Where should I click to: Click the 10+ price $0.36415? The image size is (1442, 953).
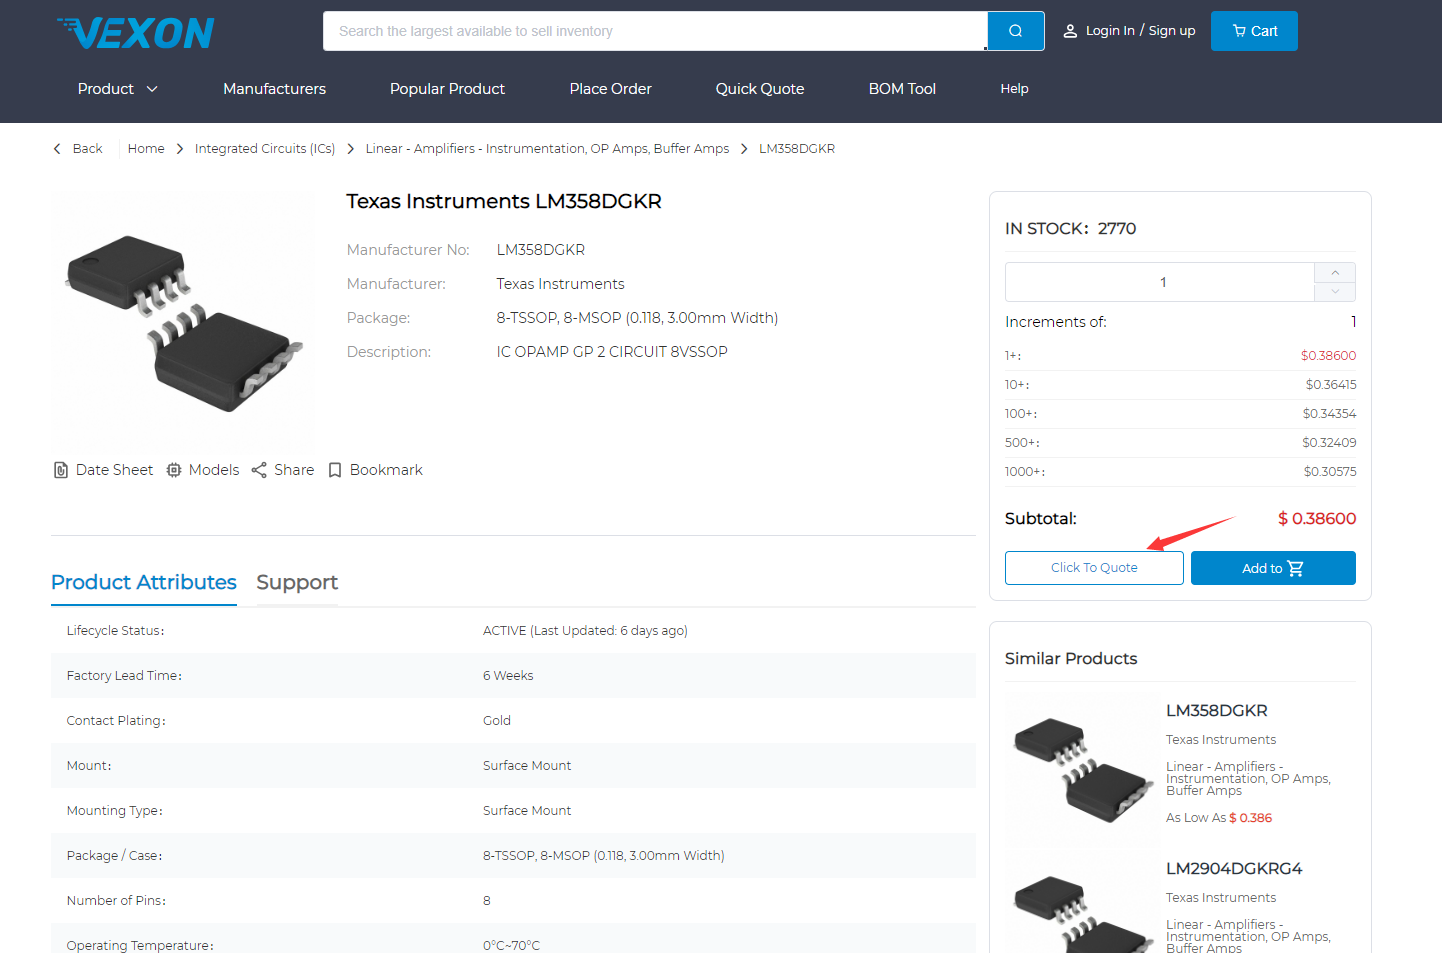coord(1330,385)
